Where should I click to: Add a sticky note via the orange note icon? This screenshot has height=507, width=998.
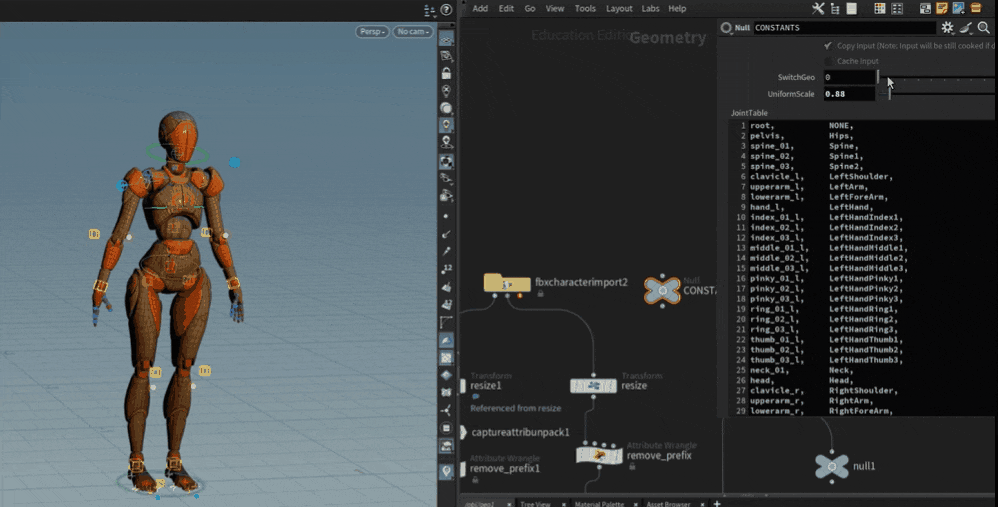(942, 8)
